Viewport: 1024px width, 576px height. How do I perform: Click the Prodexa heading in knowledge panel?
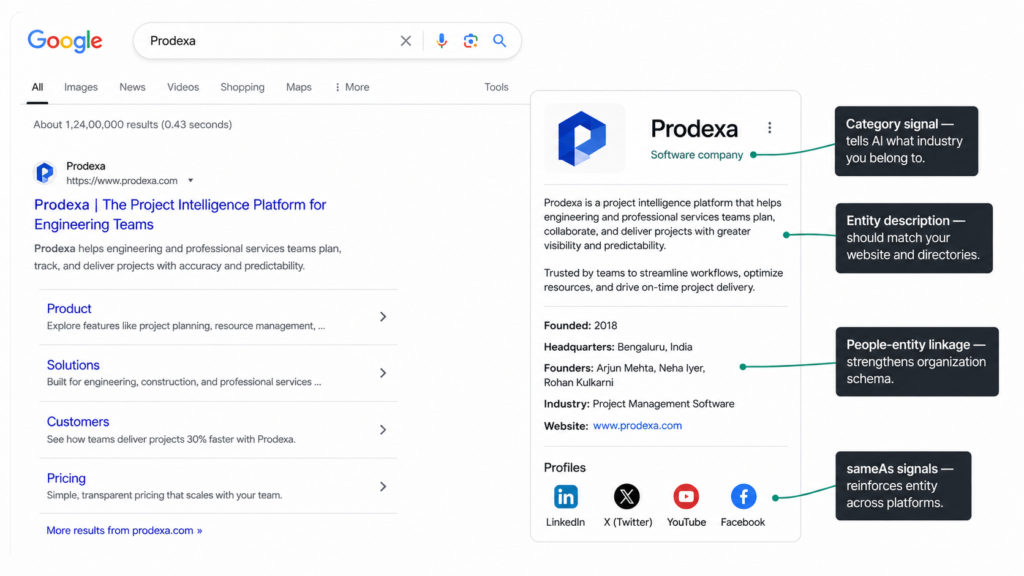pos(694,129)
